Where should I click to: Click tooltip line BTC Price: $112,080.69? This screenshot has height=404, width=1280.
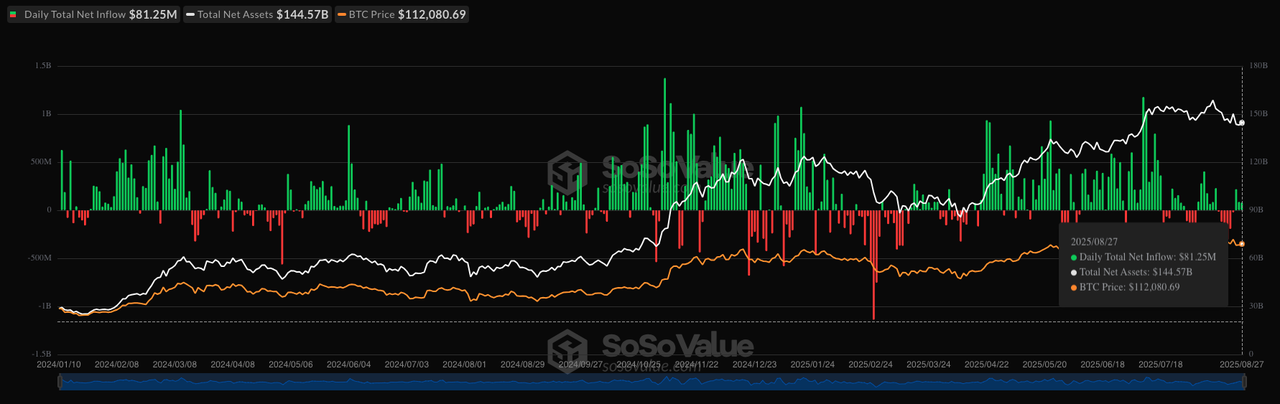[x=1125, y=287]
